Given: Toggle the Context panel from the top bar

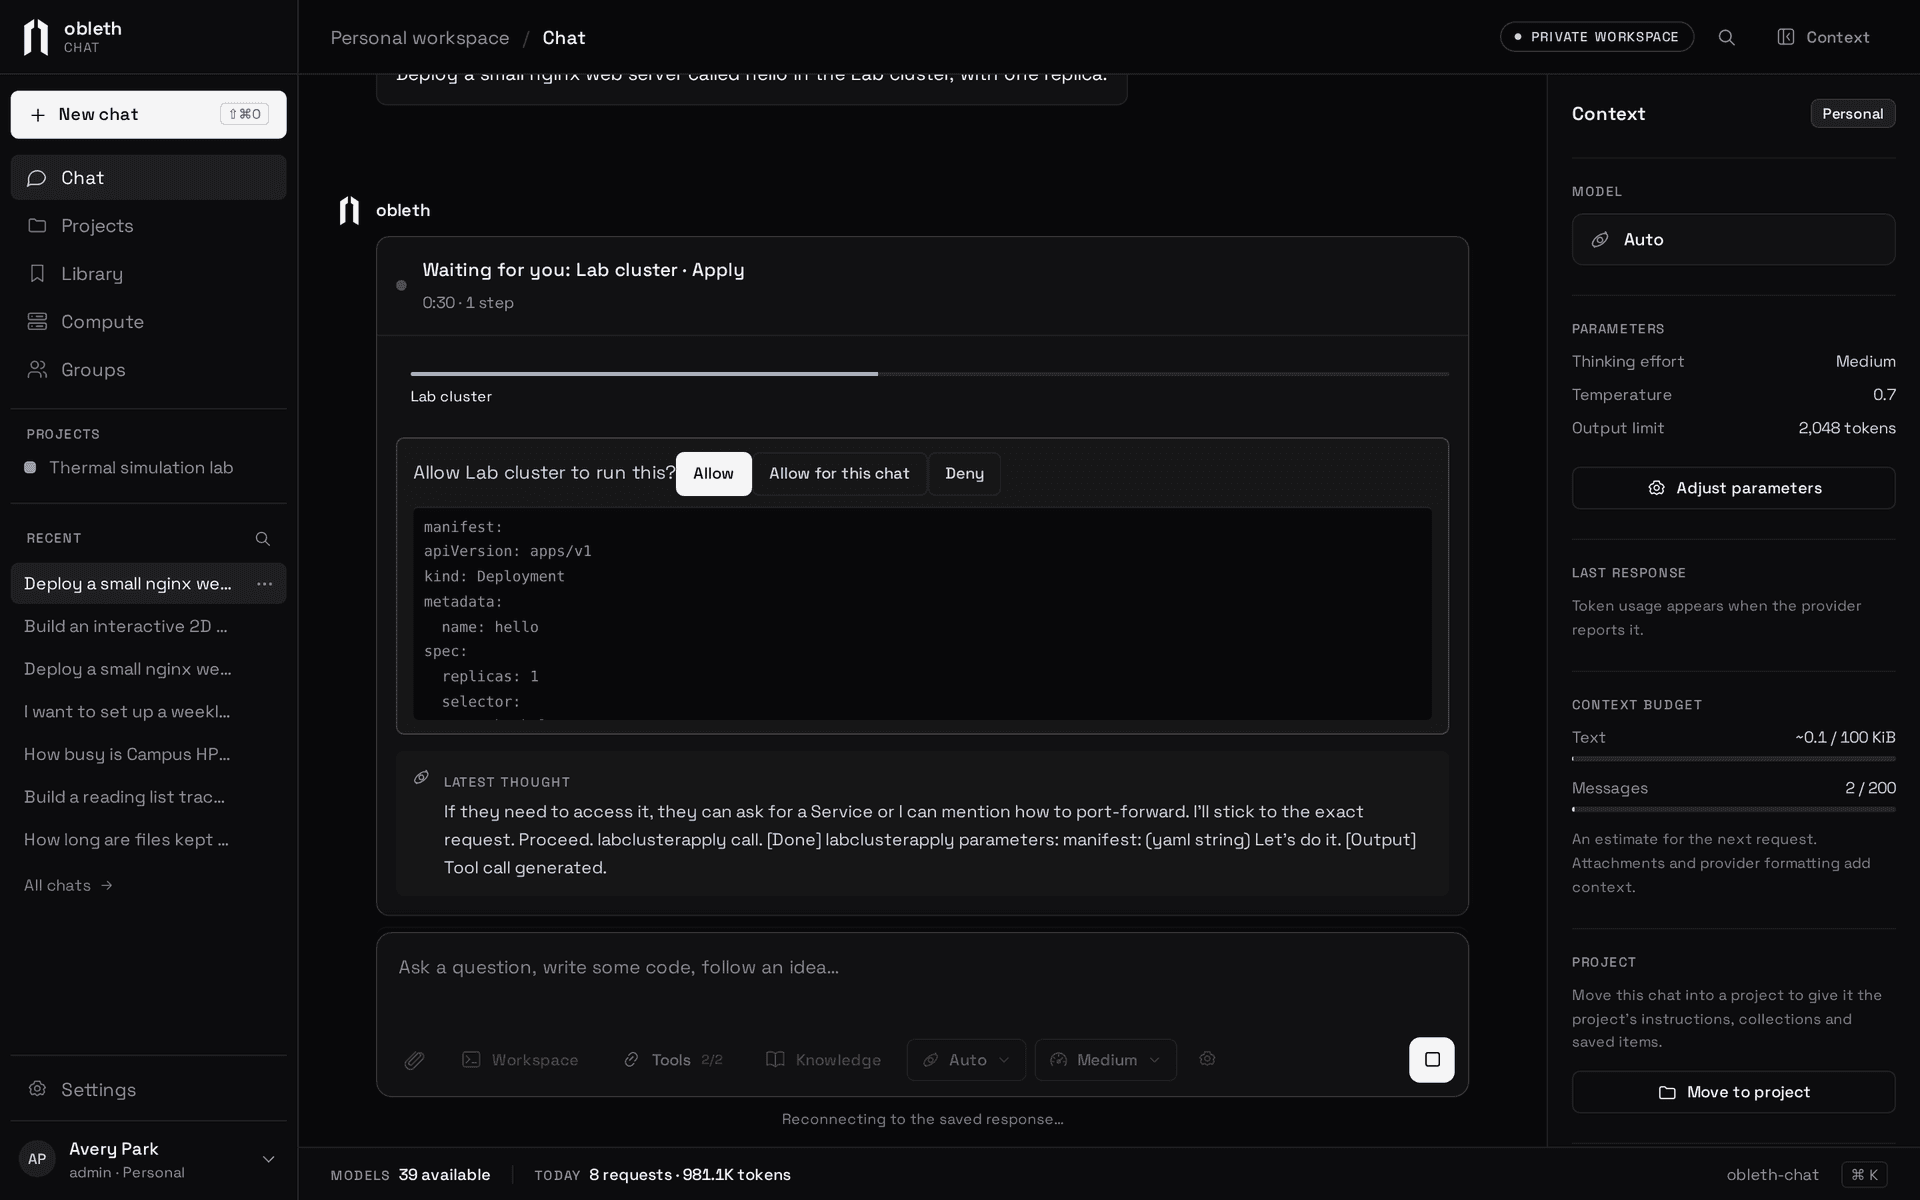Looking at the screenshot, I should tap(1823, 37).
